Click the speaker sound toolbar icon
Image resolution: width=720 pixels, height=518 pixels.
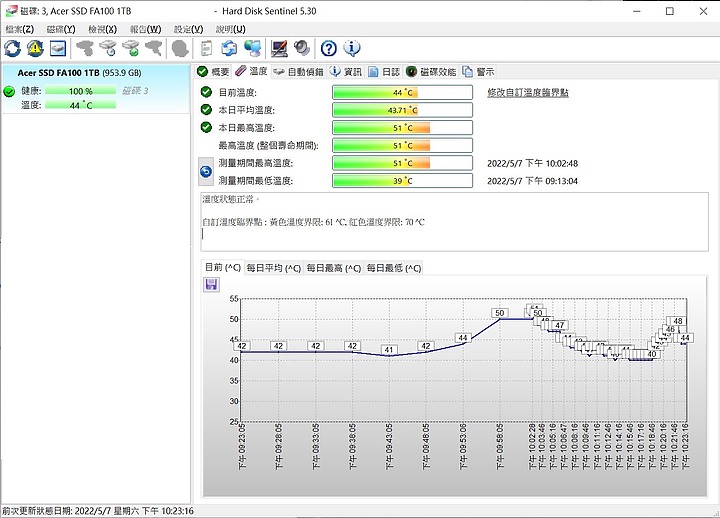[302, 48]
